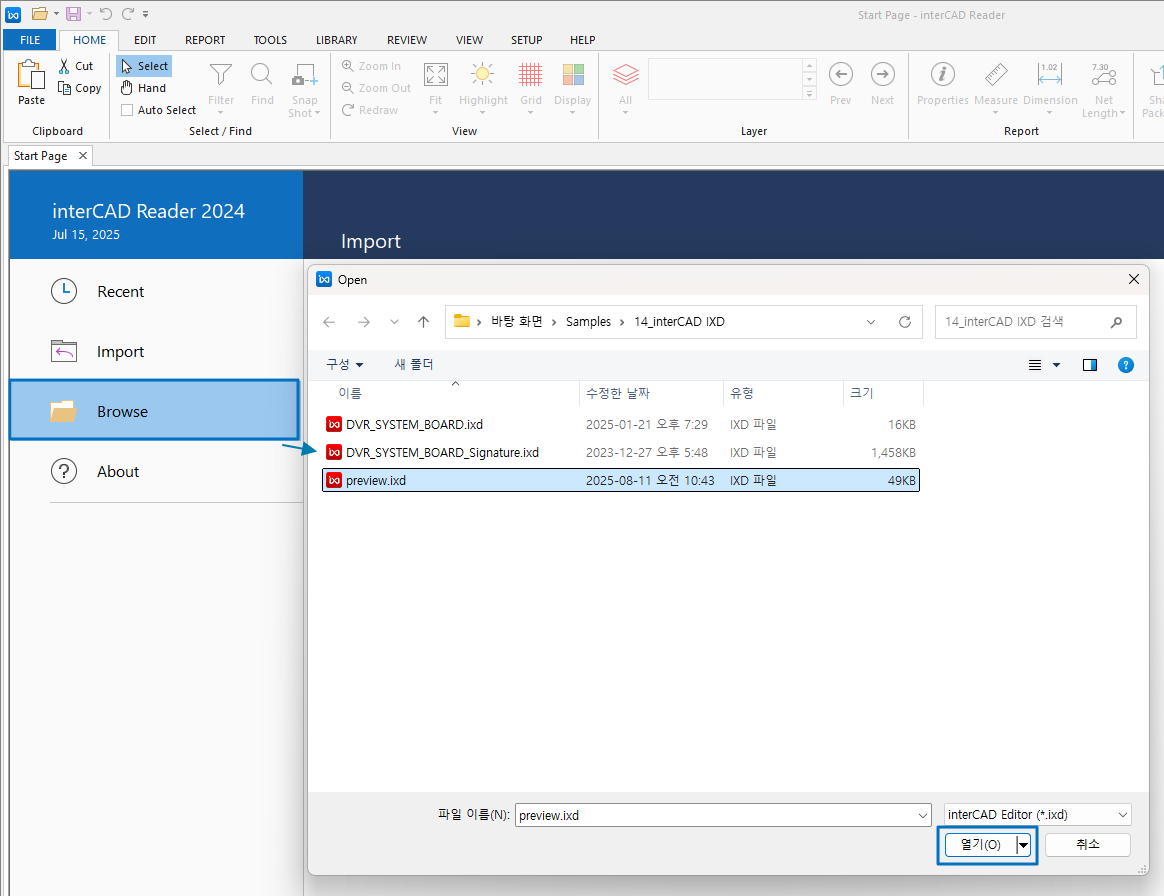Expand the Layer combo box list
The width and height of the screenshot is (1164, 896).
click(810, 94)
